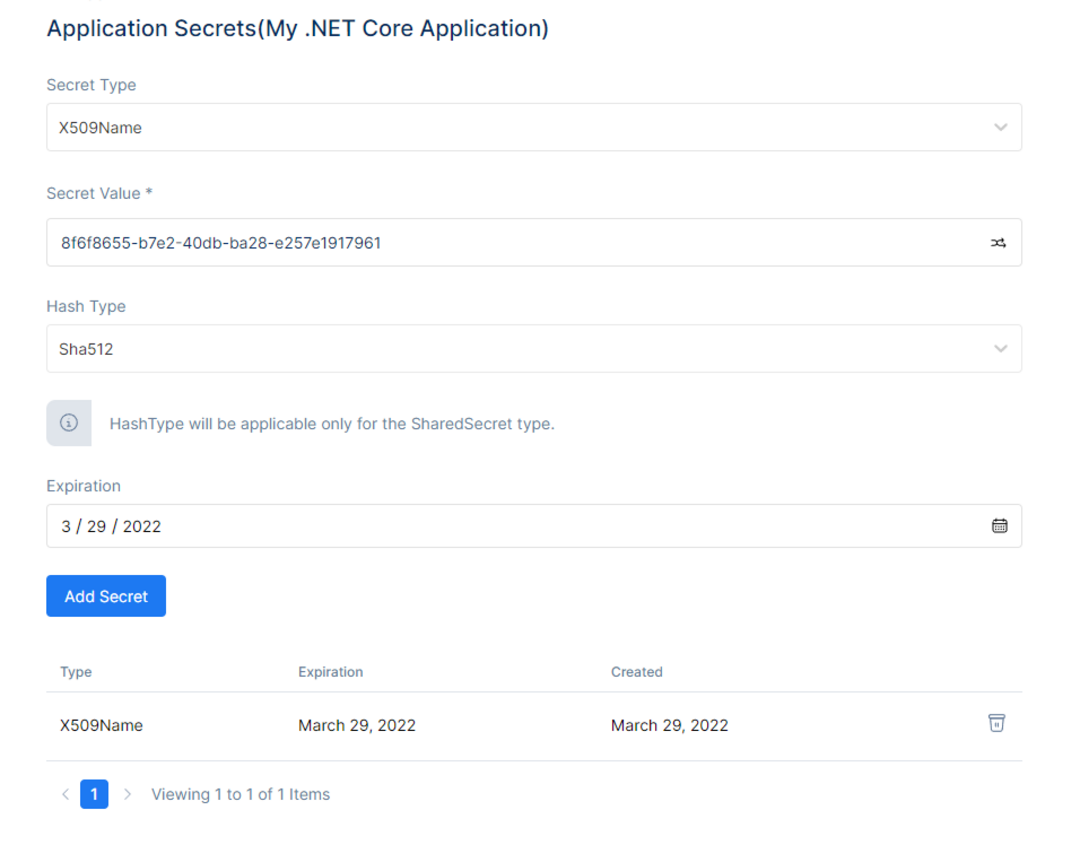Click the random secret value generator icon

tap(998, 243)
